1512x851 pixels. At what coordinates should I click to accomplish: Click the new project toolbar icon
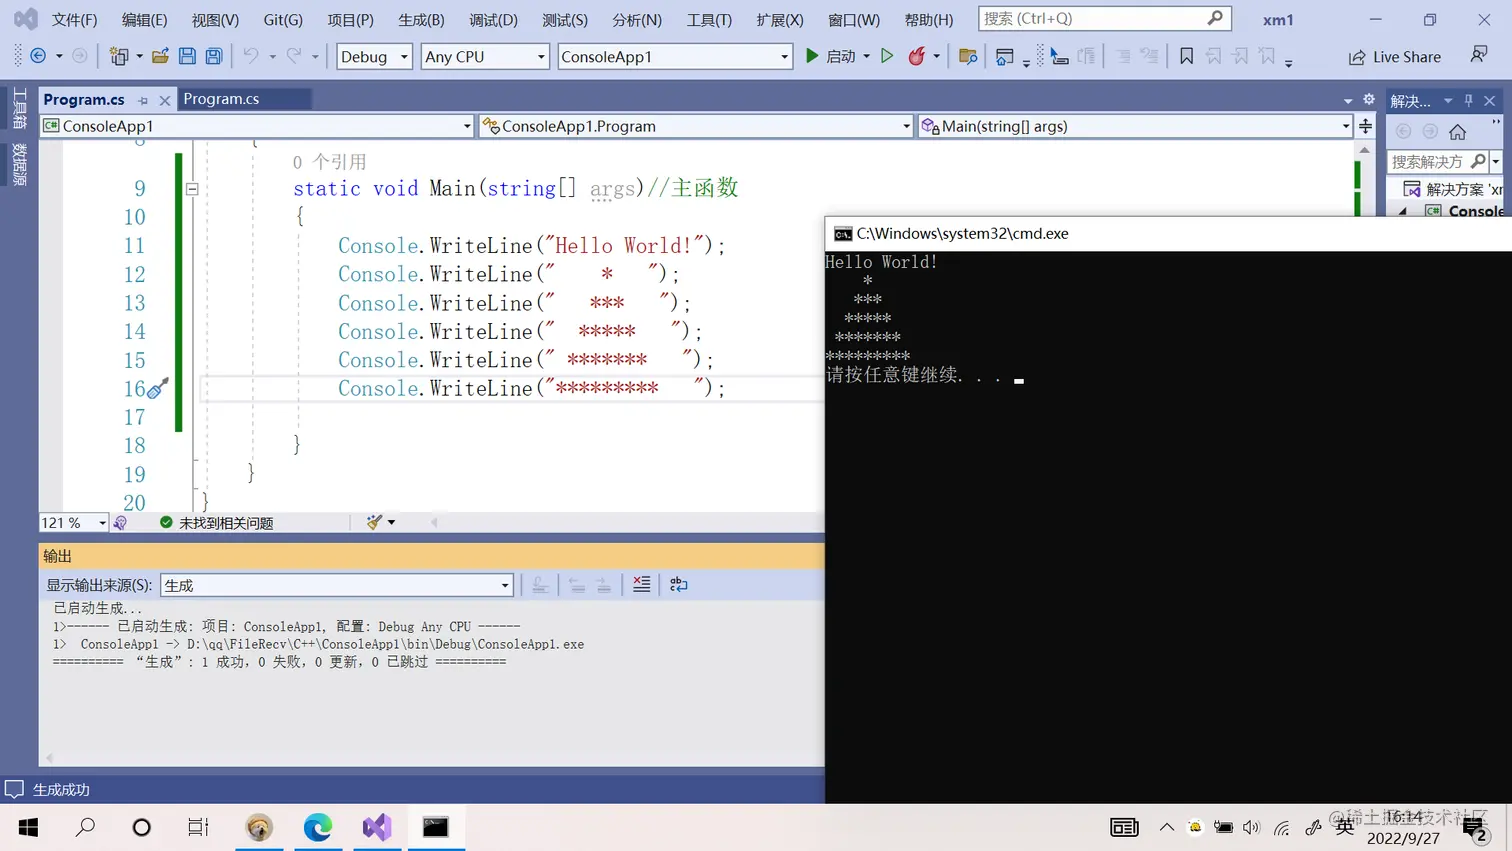point(119,56)
